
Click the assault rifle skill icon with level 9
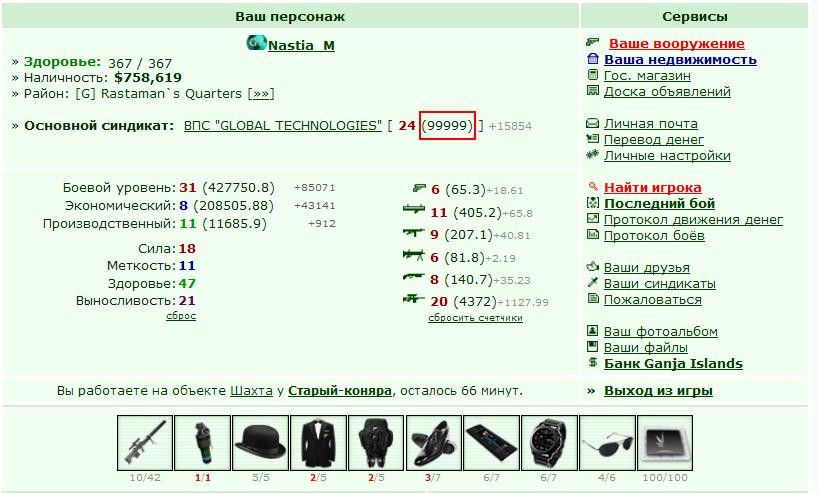[414, 232]
